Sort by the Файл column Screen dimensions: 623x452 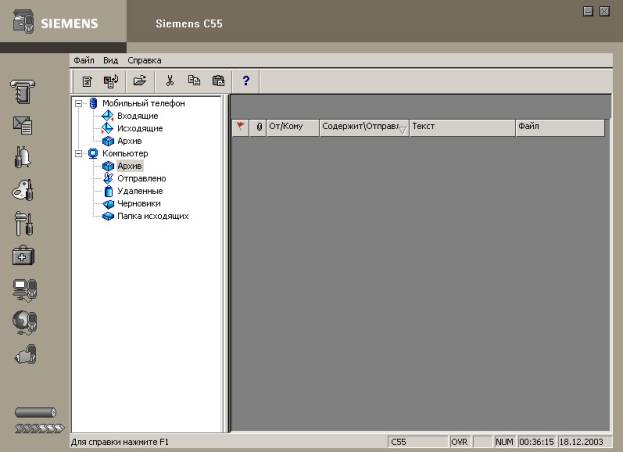click(560, 127)
